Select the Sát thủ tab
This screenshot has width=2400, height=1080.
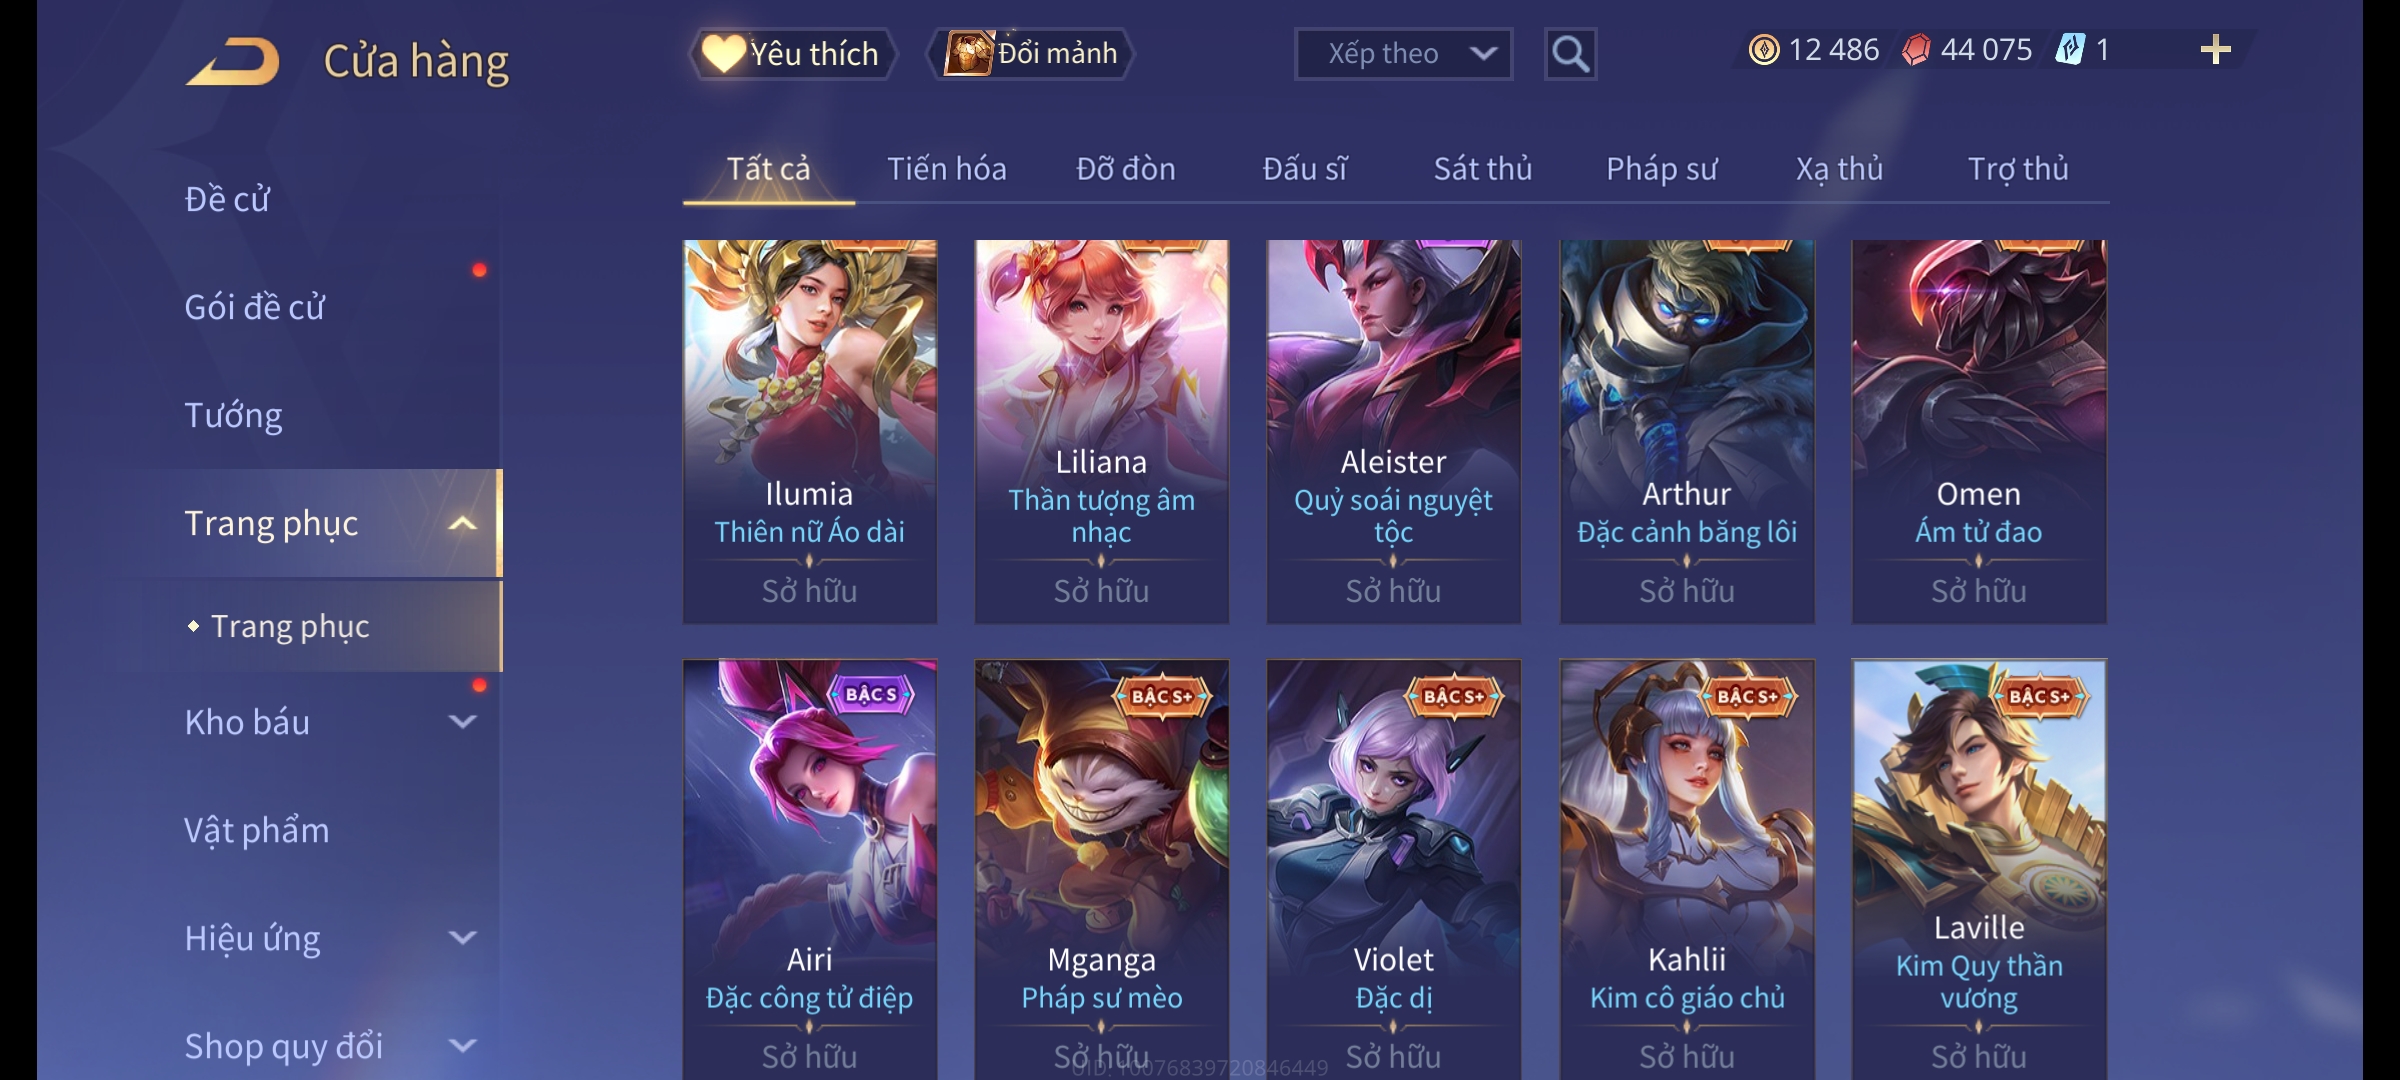1483,169
